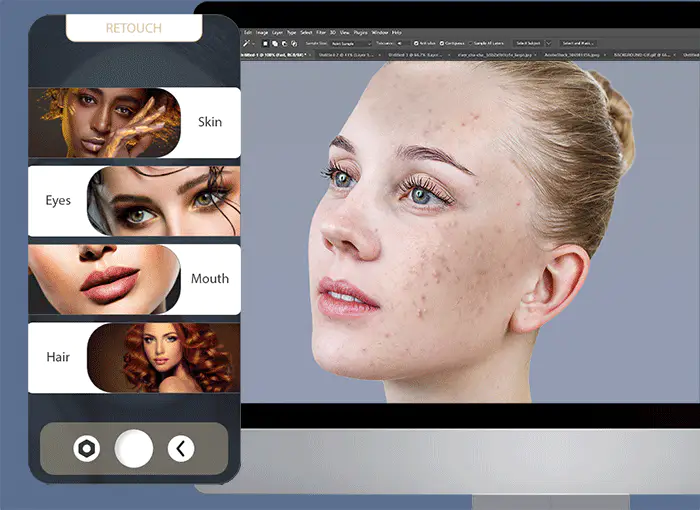The image size is (700, 510).
Task: Close the Untitled-2 document tab
Action: (x=379, y=55)
